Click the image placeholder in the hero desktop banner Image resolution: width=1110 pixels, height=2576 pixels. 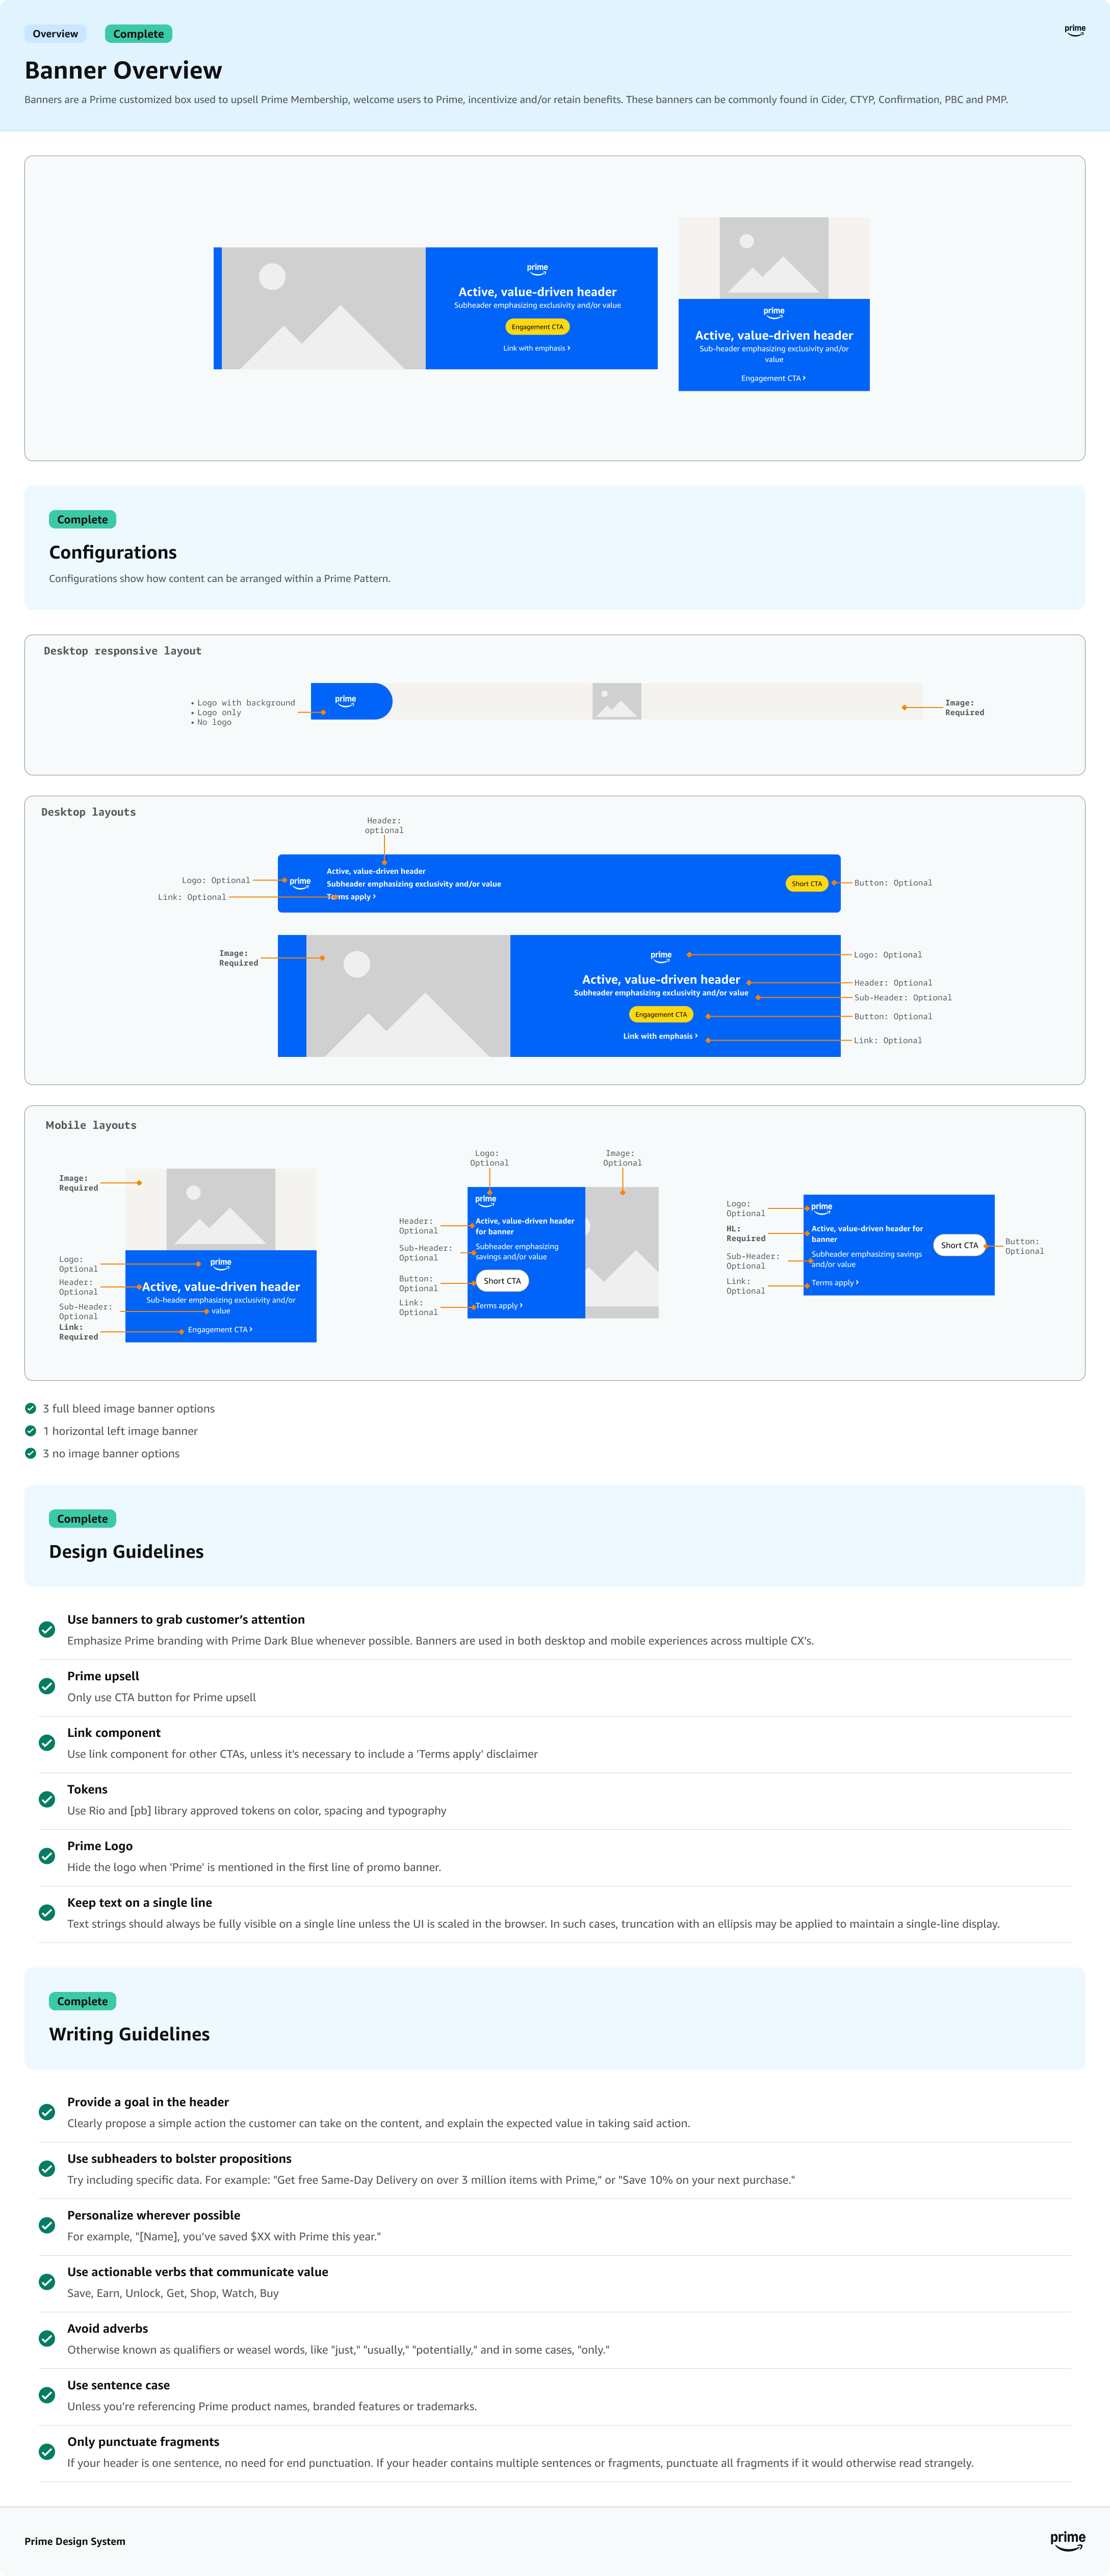323,308
